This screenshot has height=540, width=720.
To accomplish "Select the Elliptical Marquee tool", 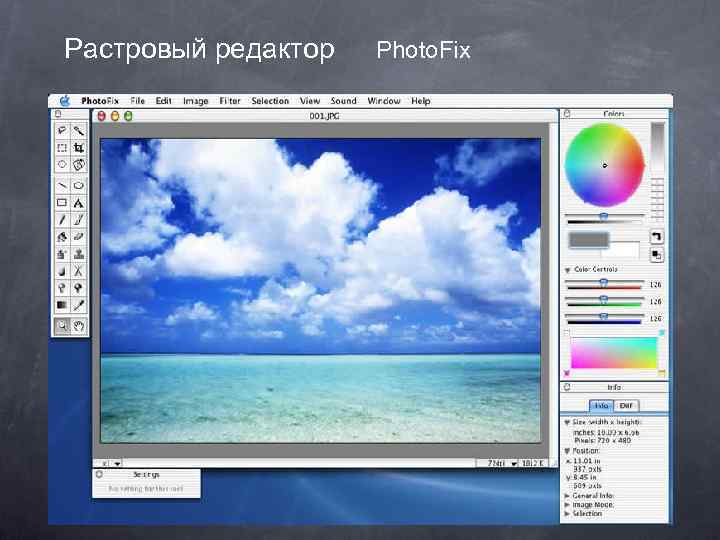I will 62,164.
